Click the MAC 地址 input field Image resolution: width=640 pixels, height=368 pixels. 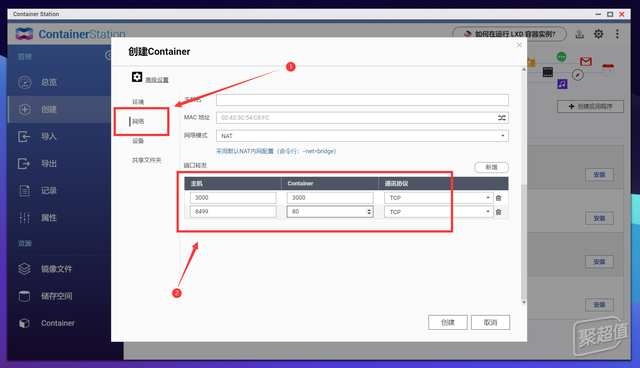coord(356,117)
